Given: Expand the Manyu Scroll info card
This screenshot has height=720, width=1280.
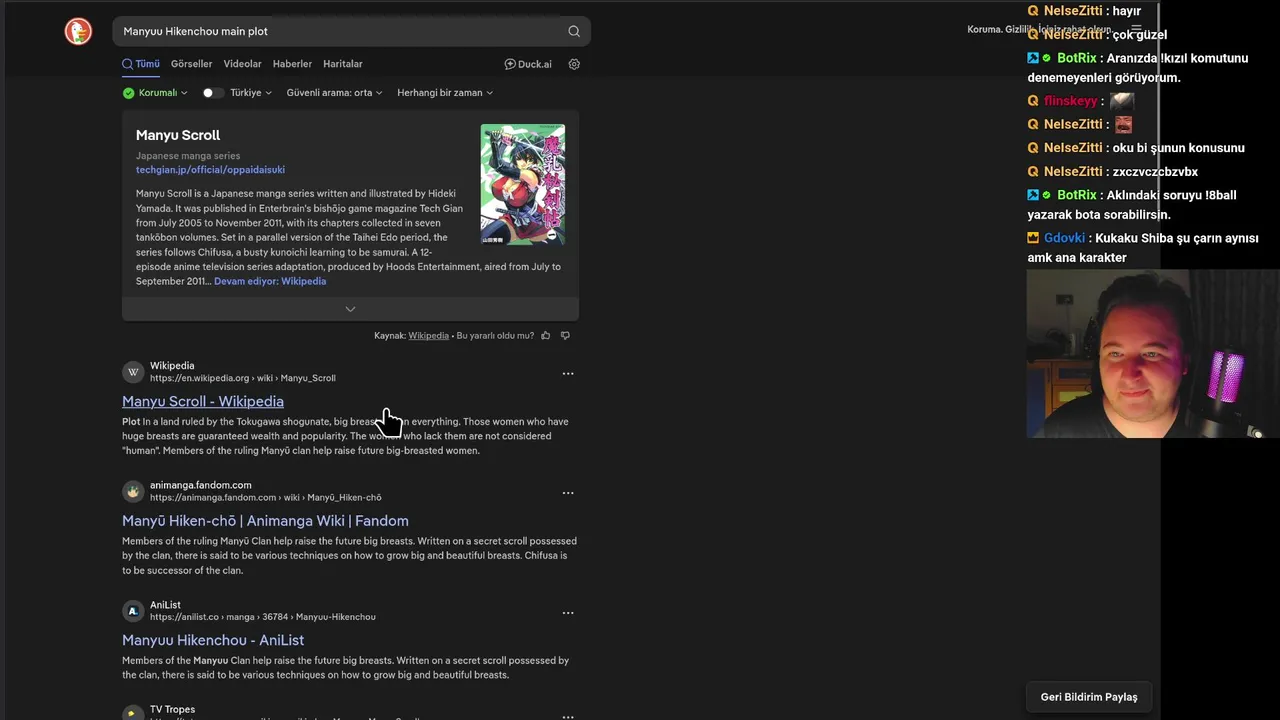Looking at the screenshot, I should (x=350, y=309).
